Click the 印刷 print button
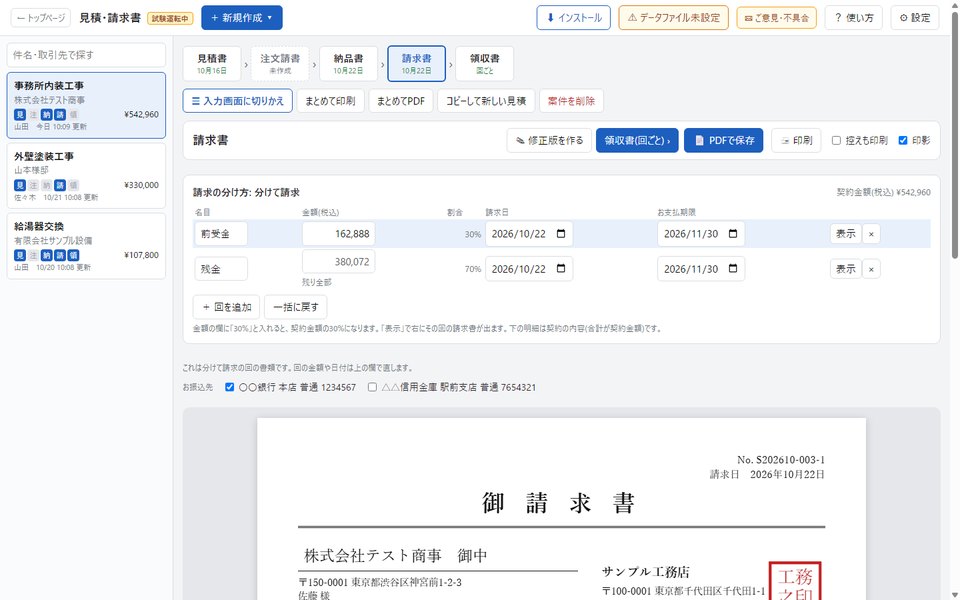The width and height of the screenshot is (960, 600). (x=796, y=140)
